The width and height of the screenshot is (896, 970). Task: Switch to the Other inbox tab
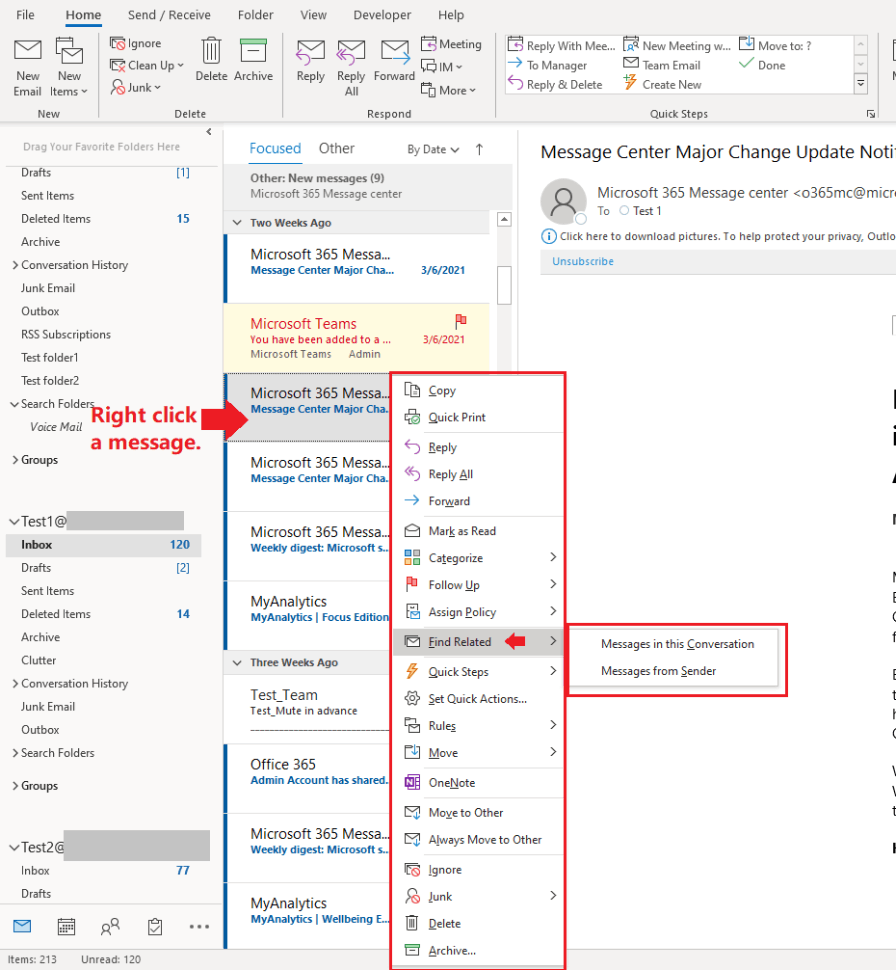[336, 148]
